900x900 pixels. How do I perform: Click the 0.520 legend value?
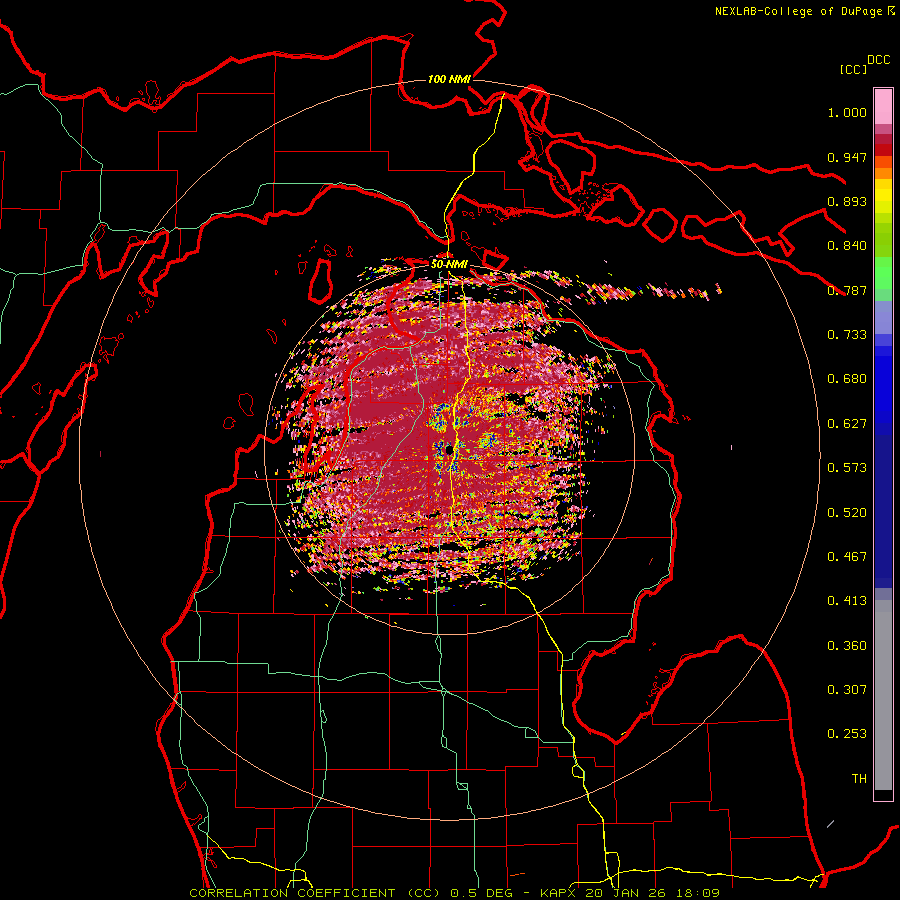847,513
